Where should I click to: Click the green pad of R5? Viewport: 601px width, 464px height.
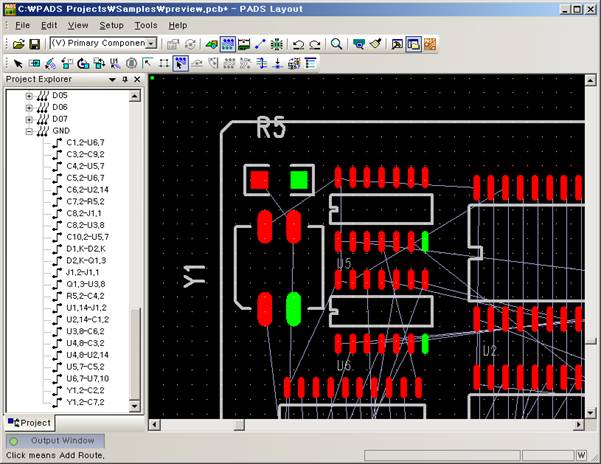point(299,180)
